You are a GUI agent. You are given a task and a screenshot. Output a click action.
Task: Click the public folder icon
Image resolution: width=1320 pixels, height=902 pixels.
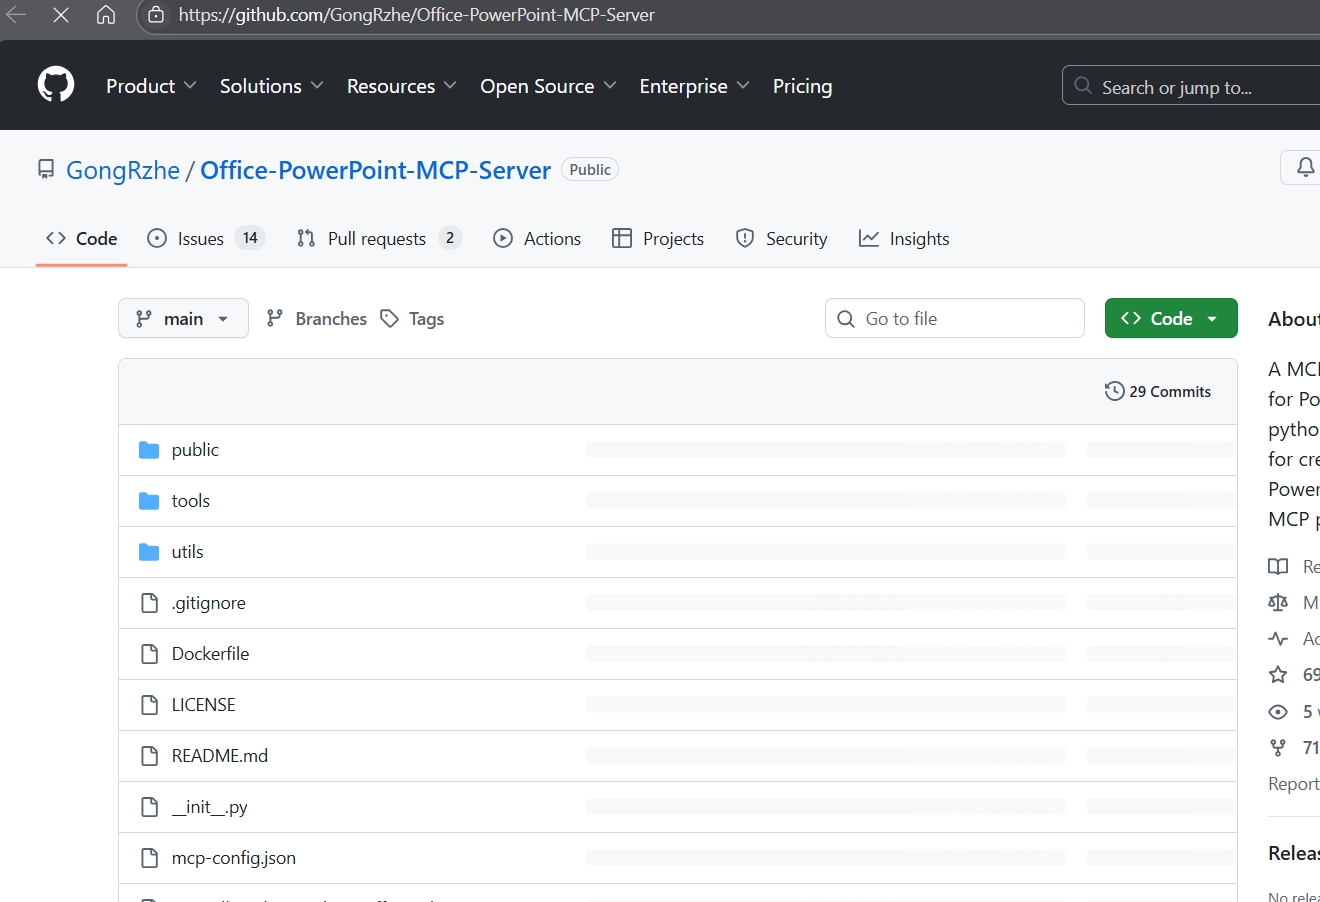[149, 450]
